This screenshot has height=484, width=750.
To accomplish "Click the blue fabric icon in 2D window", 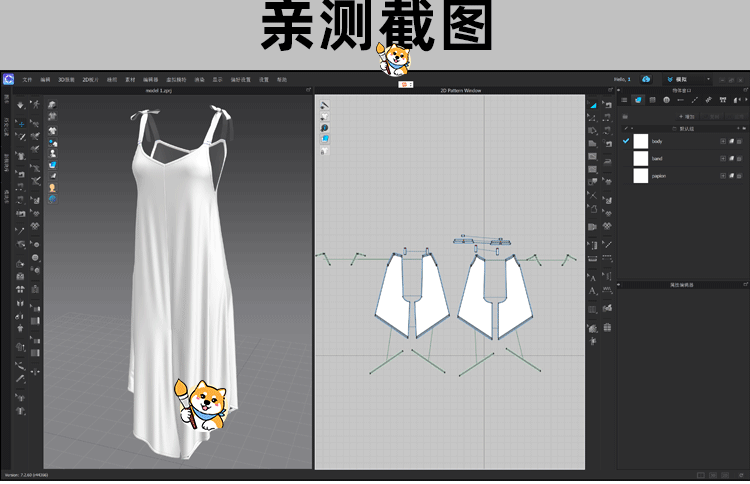I will pos(325,140).
